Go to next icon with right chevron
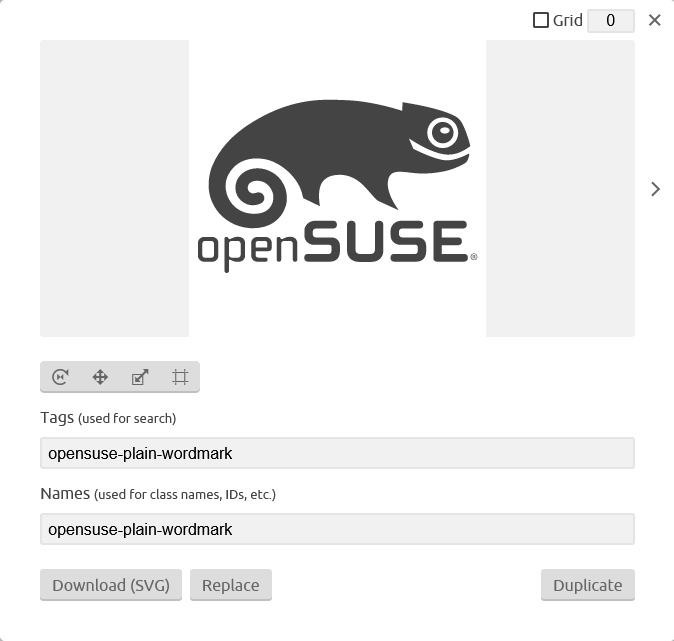The height and width of the screenshot is (641, 674). pyautogui.click(x=655, y=189)
